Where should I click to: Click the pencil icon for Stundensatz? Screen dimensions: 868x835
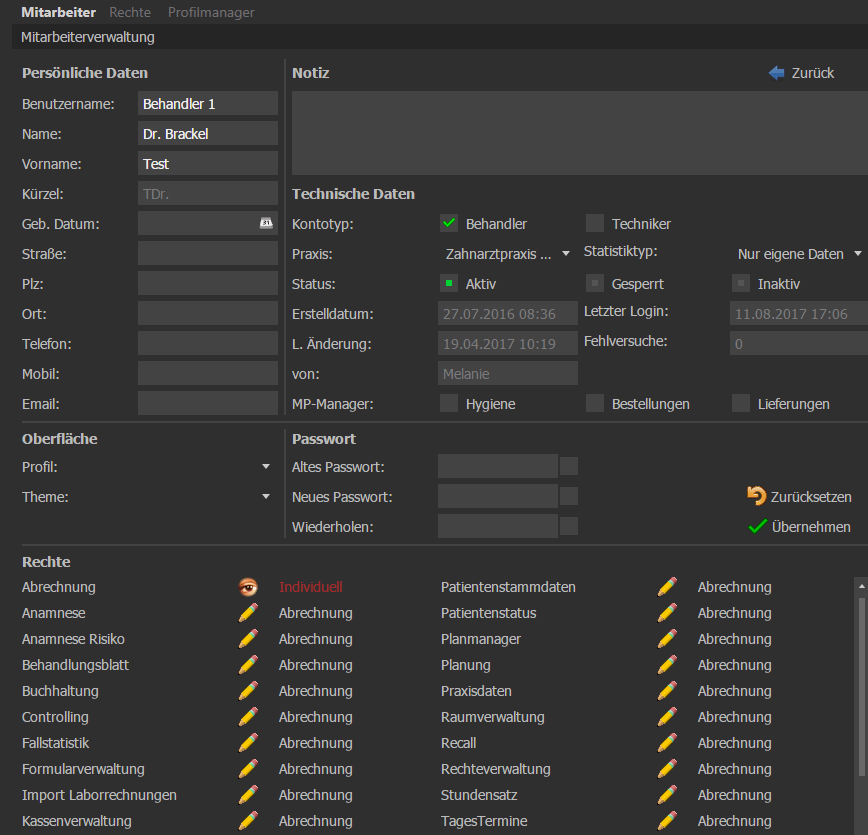tap(667, 795)
